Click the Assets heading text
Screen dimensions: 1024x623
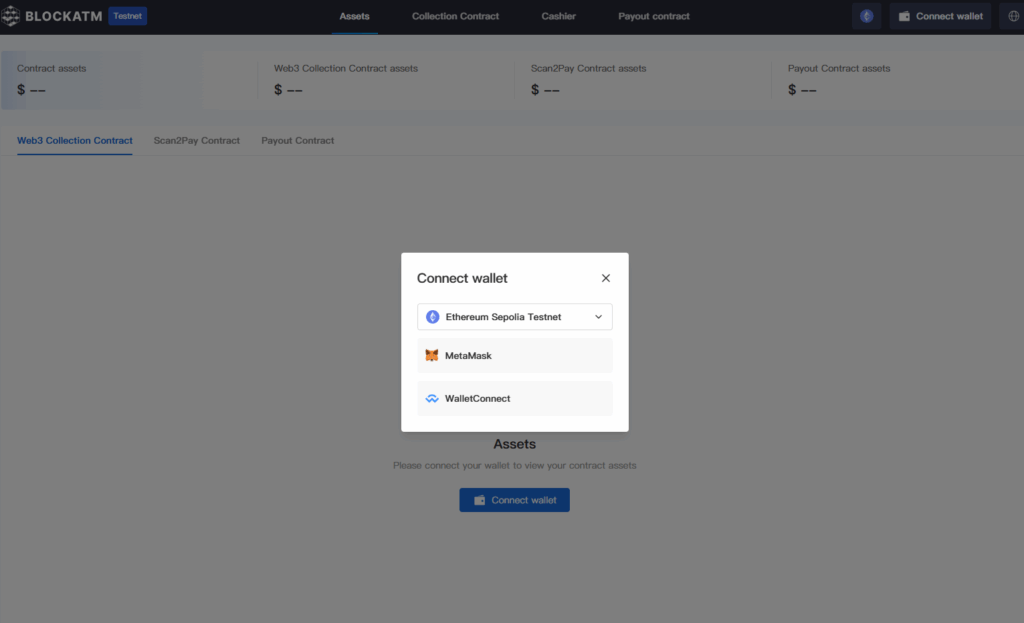tap(515, 444)
